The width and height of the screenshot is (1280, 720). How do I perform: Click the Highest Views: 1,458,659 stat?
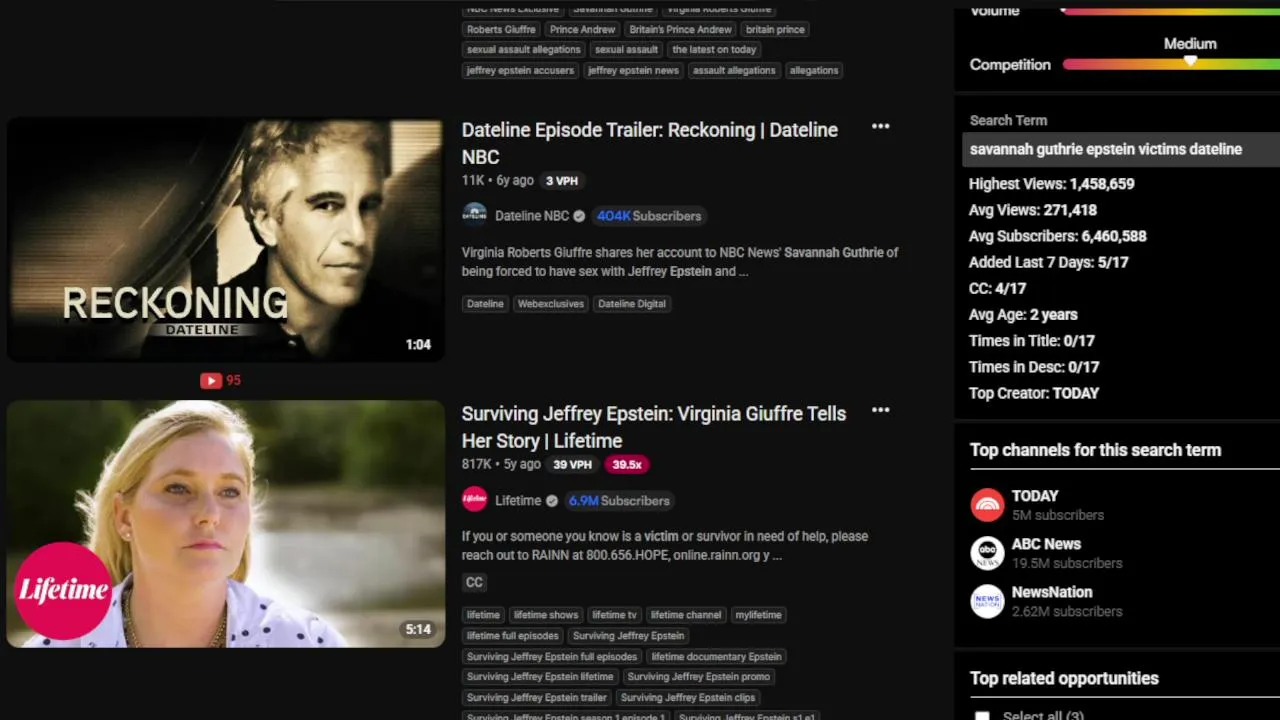[1051, 184]
